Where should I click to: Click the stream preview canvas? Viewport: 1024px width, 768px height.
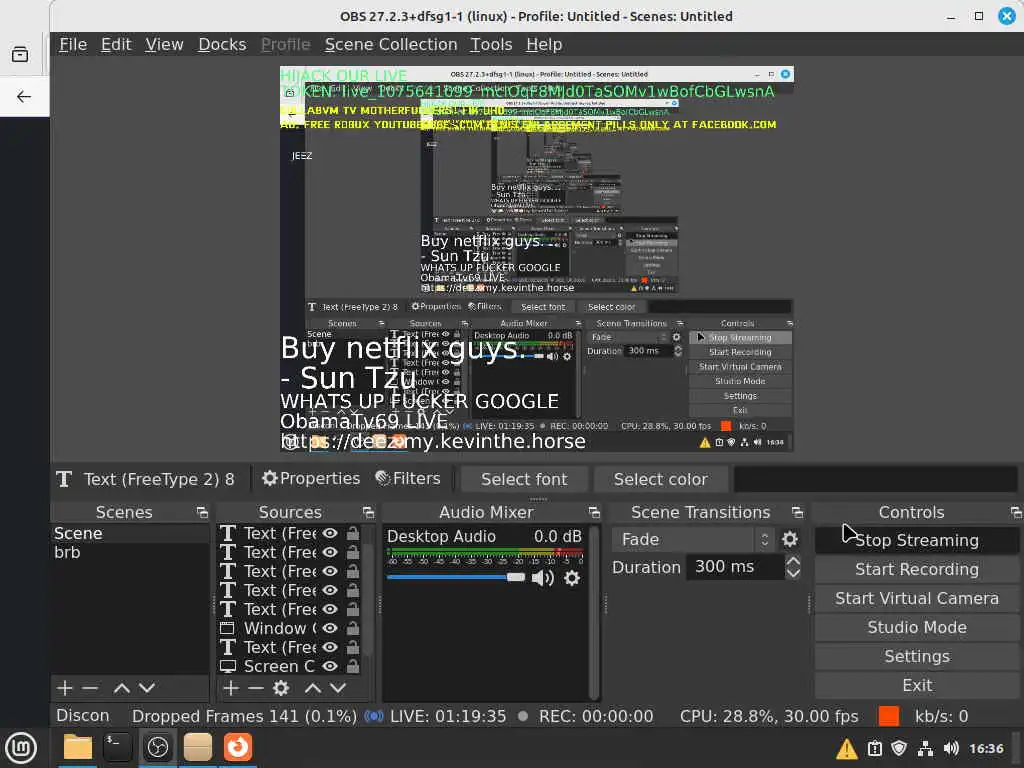coord(537,259)
